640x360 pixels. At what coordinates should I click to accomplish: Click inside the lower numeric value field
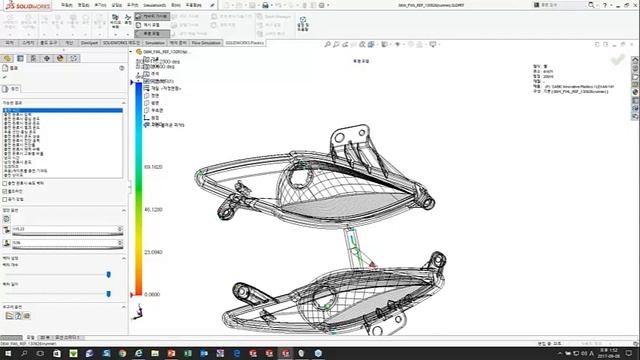tap(64, 243)
